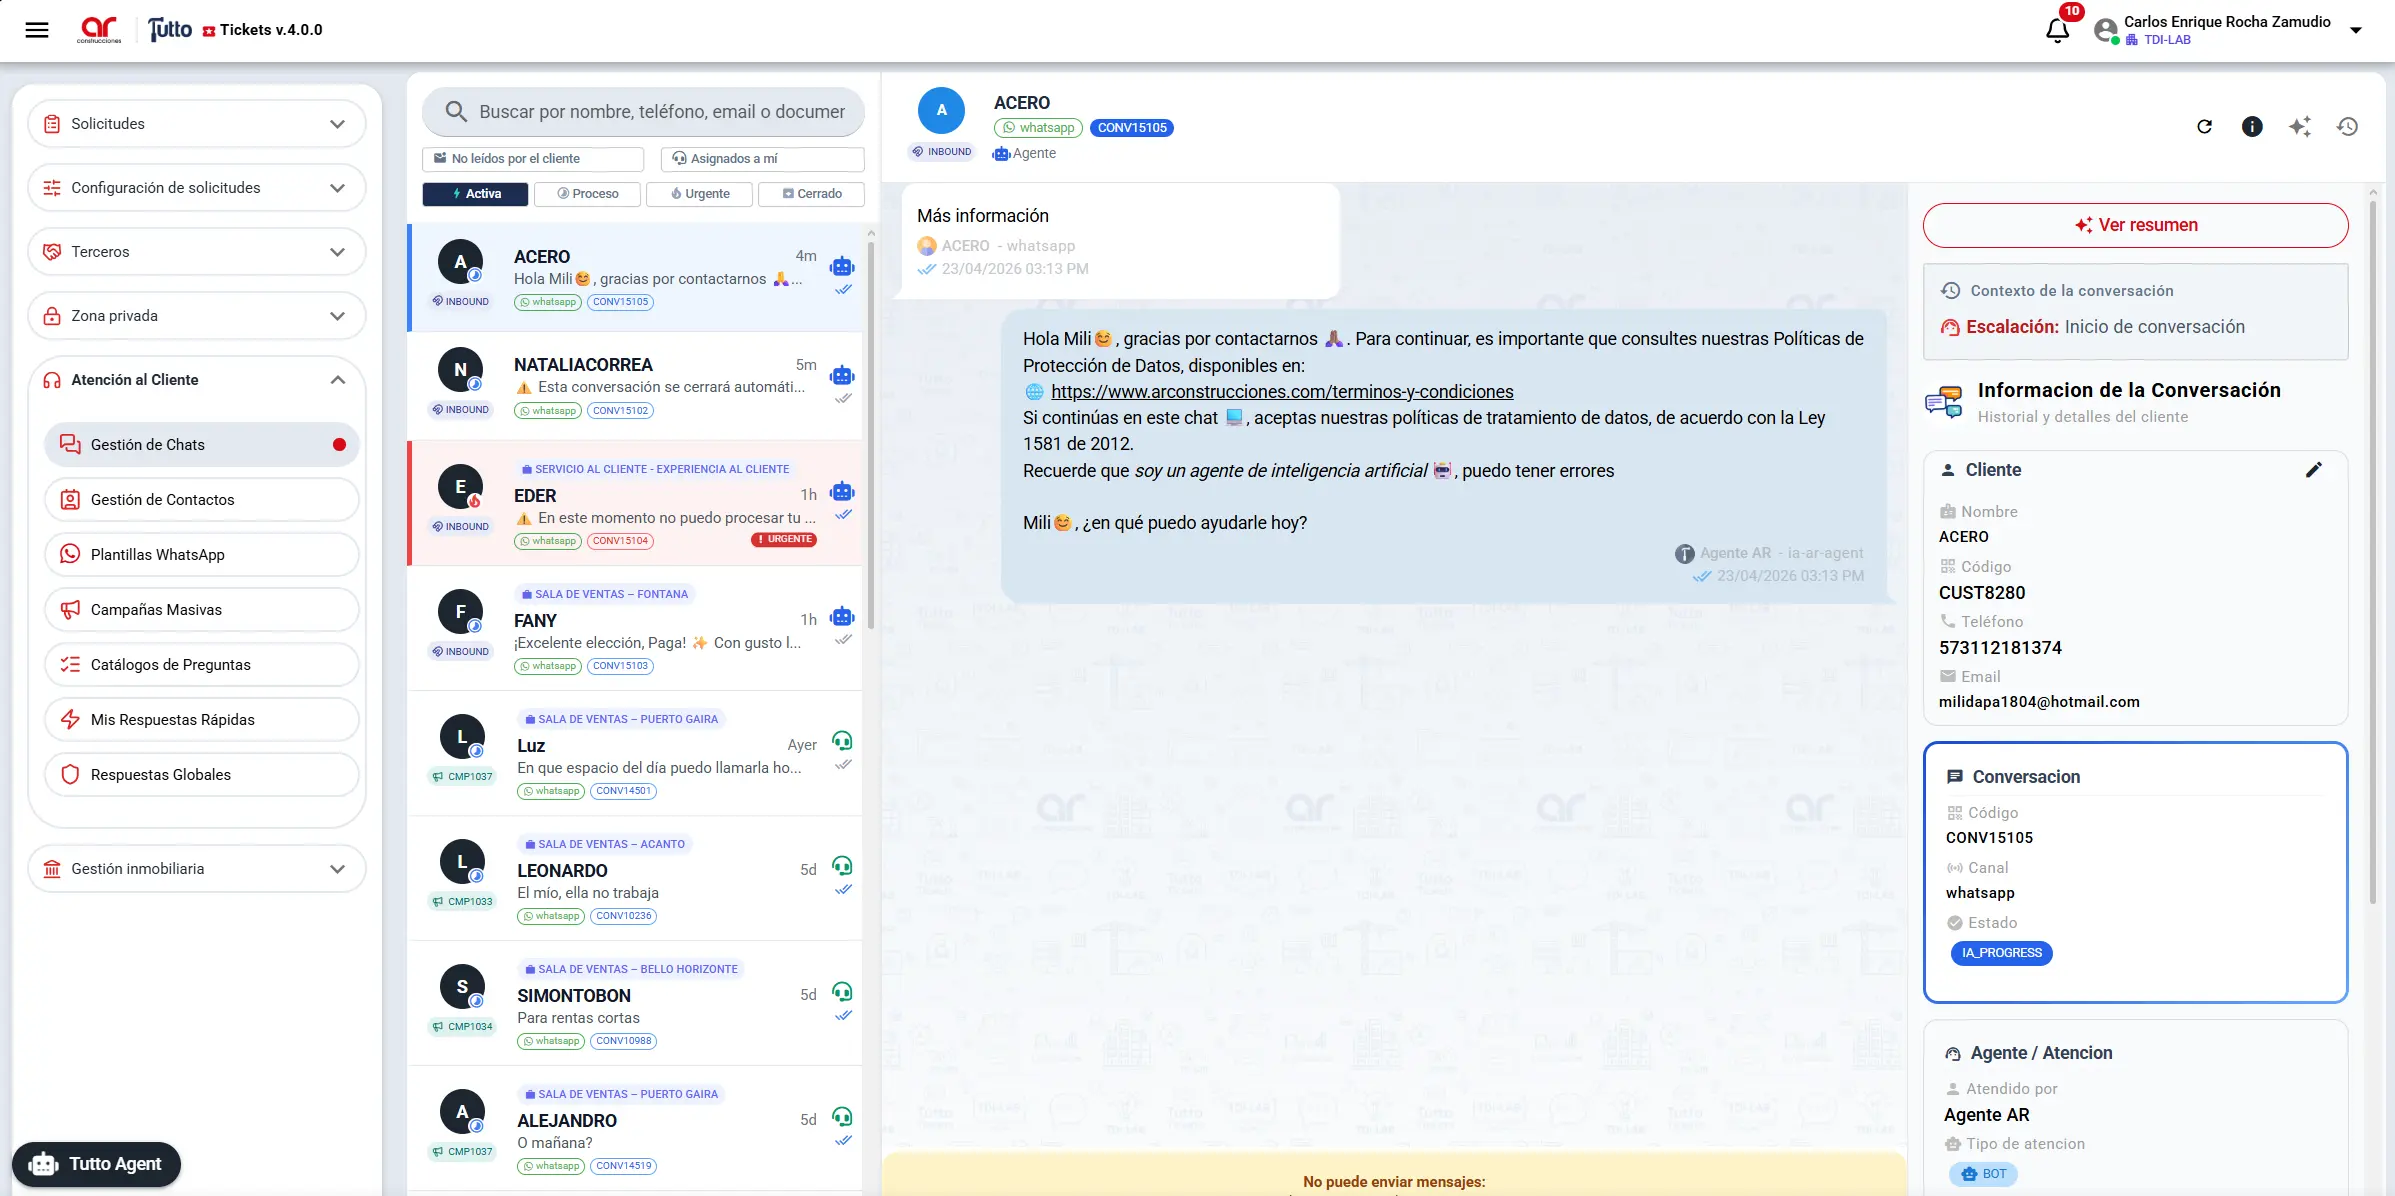
Task: Open the conversation history clock icon
Action: pos(2348,127)
